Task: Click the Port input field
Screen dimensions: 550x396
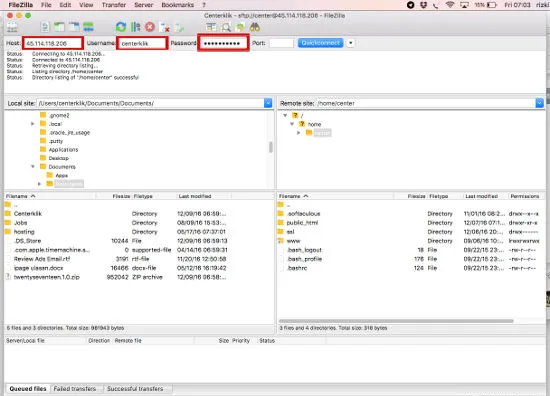Action: [281, 43]
